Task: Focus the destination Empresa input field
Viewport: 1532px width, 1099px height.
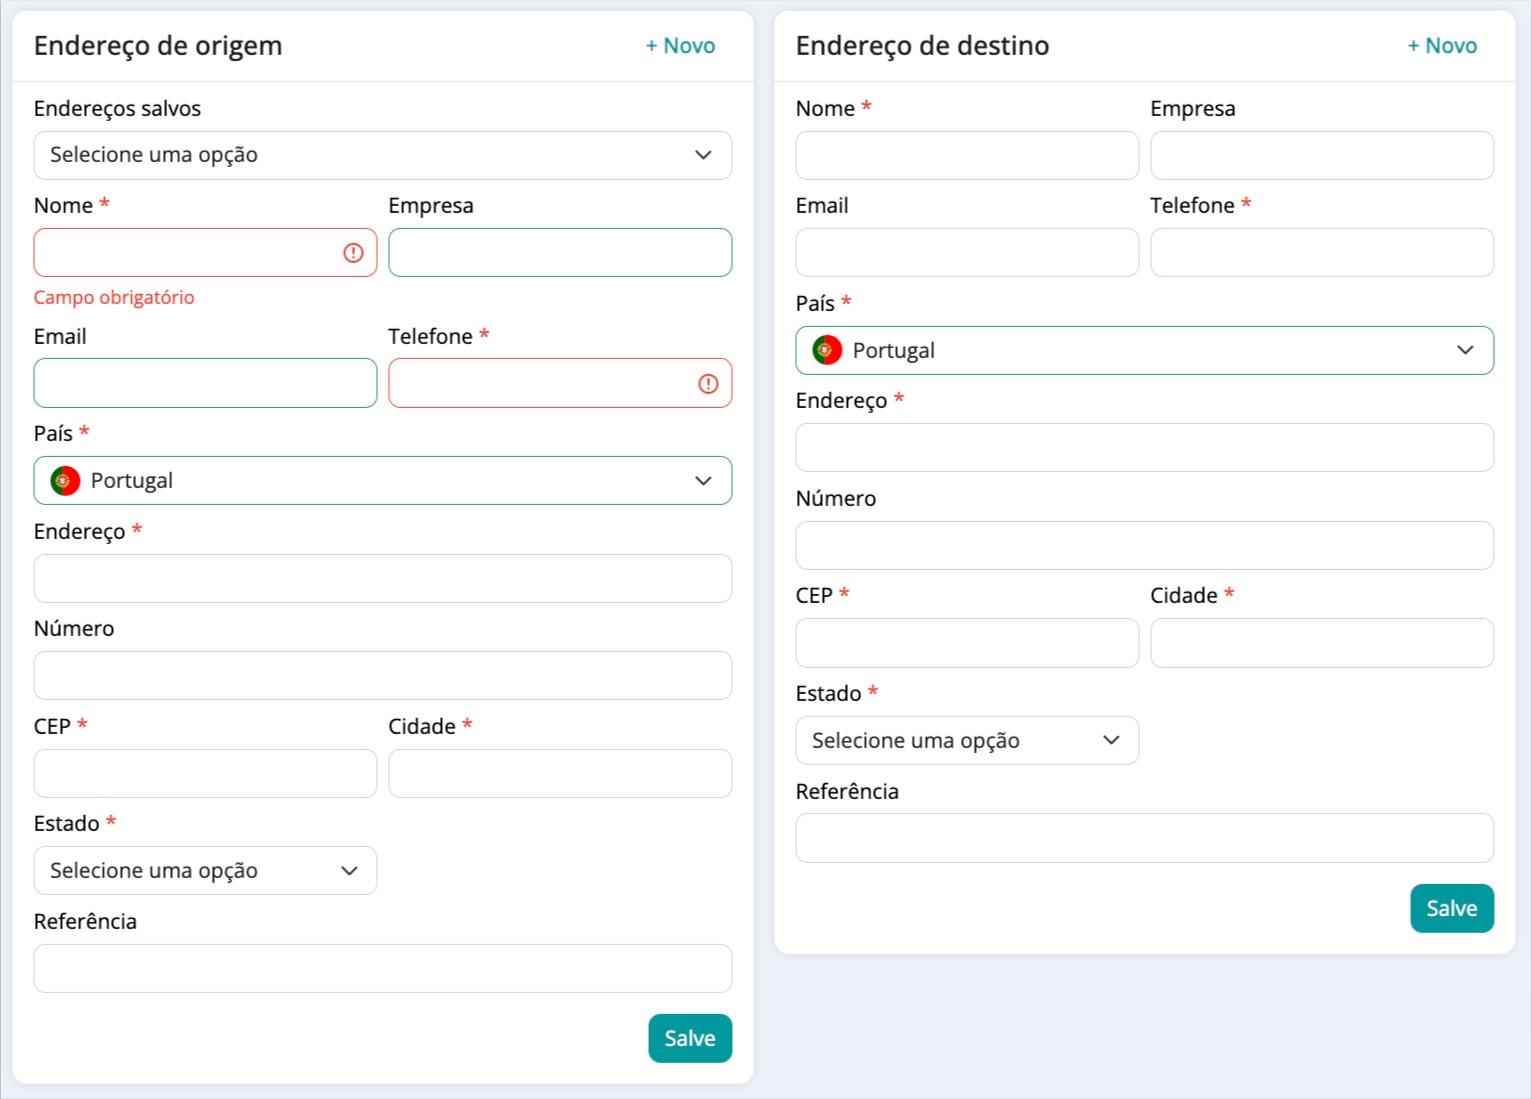Action: (1322, 155)
